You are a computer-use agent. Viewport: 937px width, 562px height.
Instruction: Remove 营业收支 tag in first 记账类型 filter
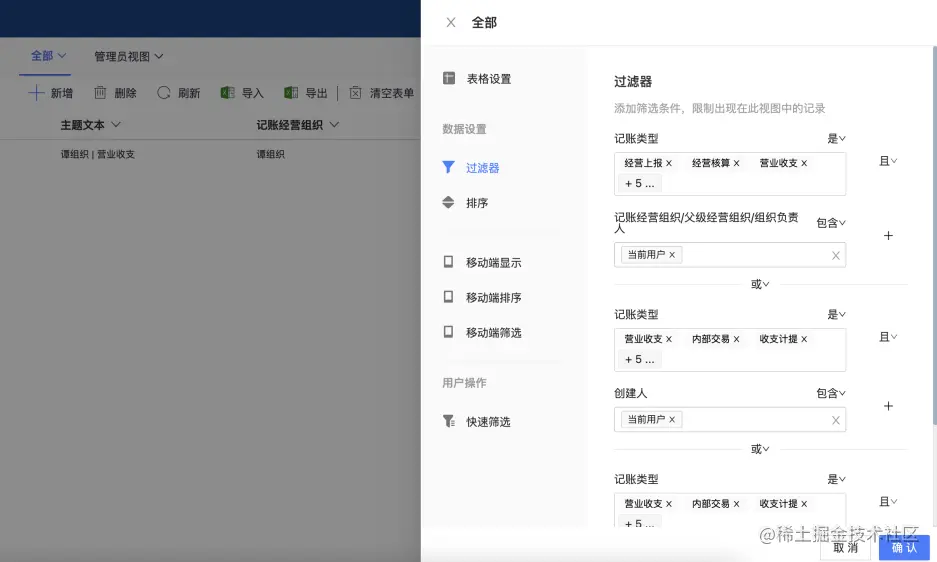tap(804, 163)
